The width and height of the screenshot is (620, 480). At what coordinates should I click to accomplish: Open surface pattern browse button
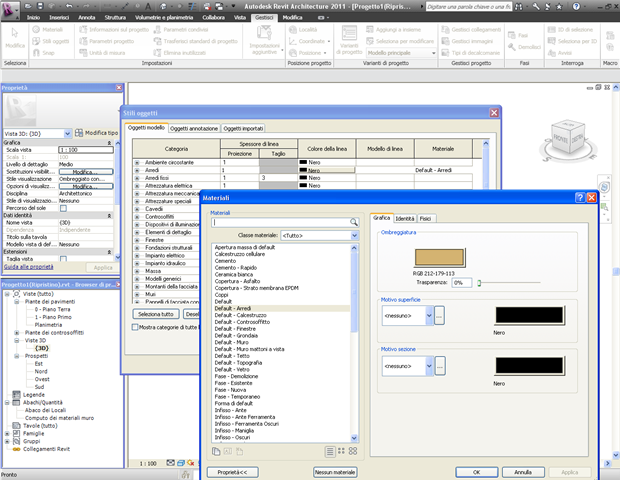(x=439, y=316)
